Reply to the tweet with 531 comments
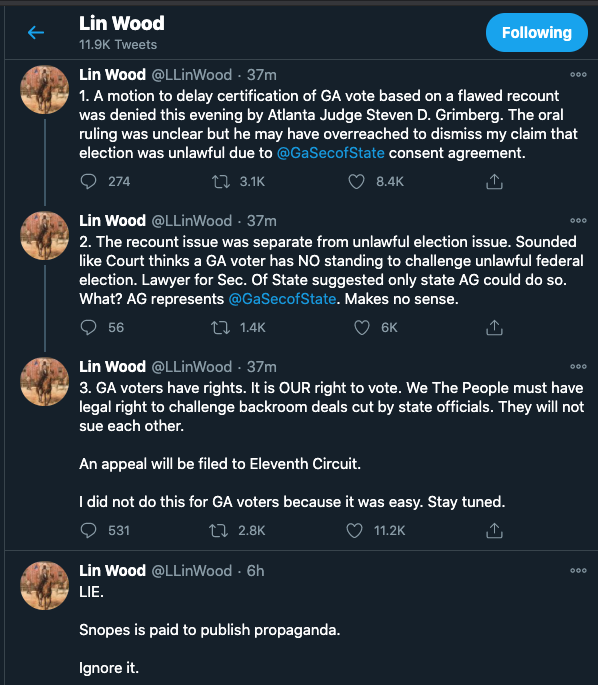This screenshot has width=598, height=685. coord(88,530)
